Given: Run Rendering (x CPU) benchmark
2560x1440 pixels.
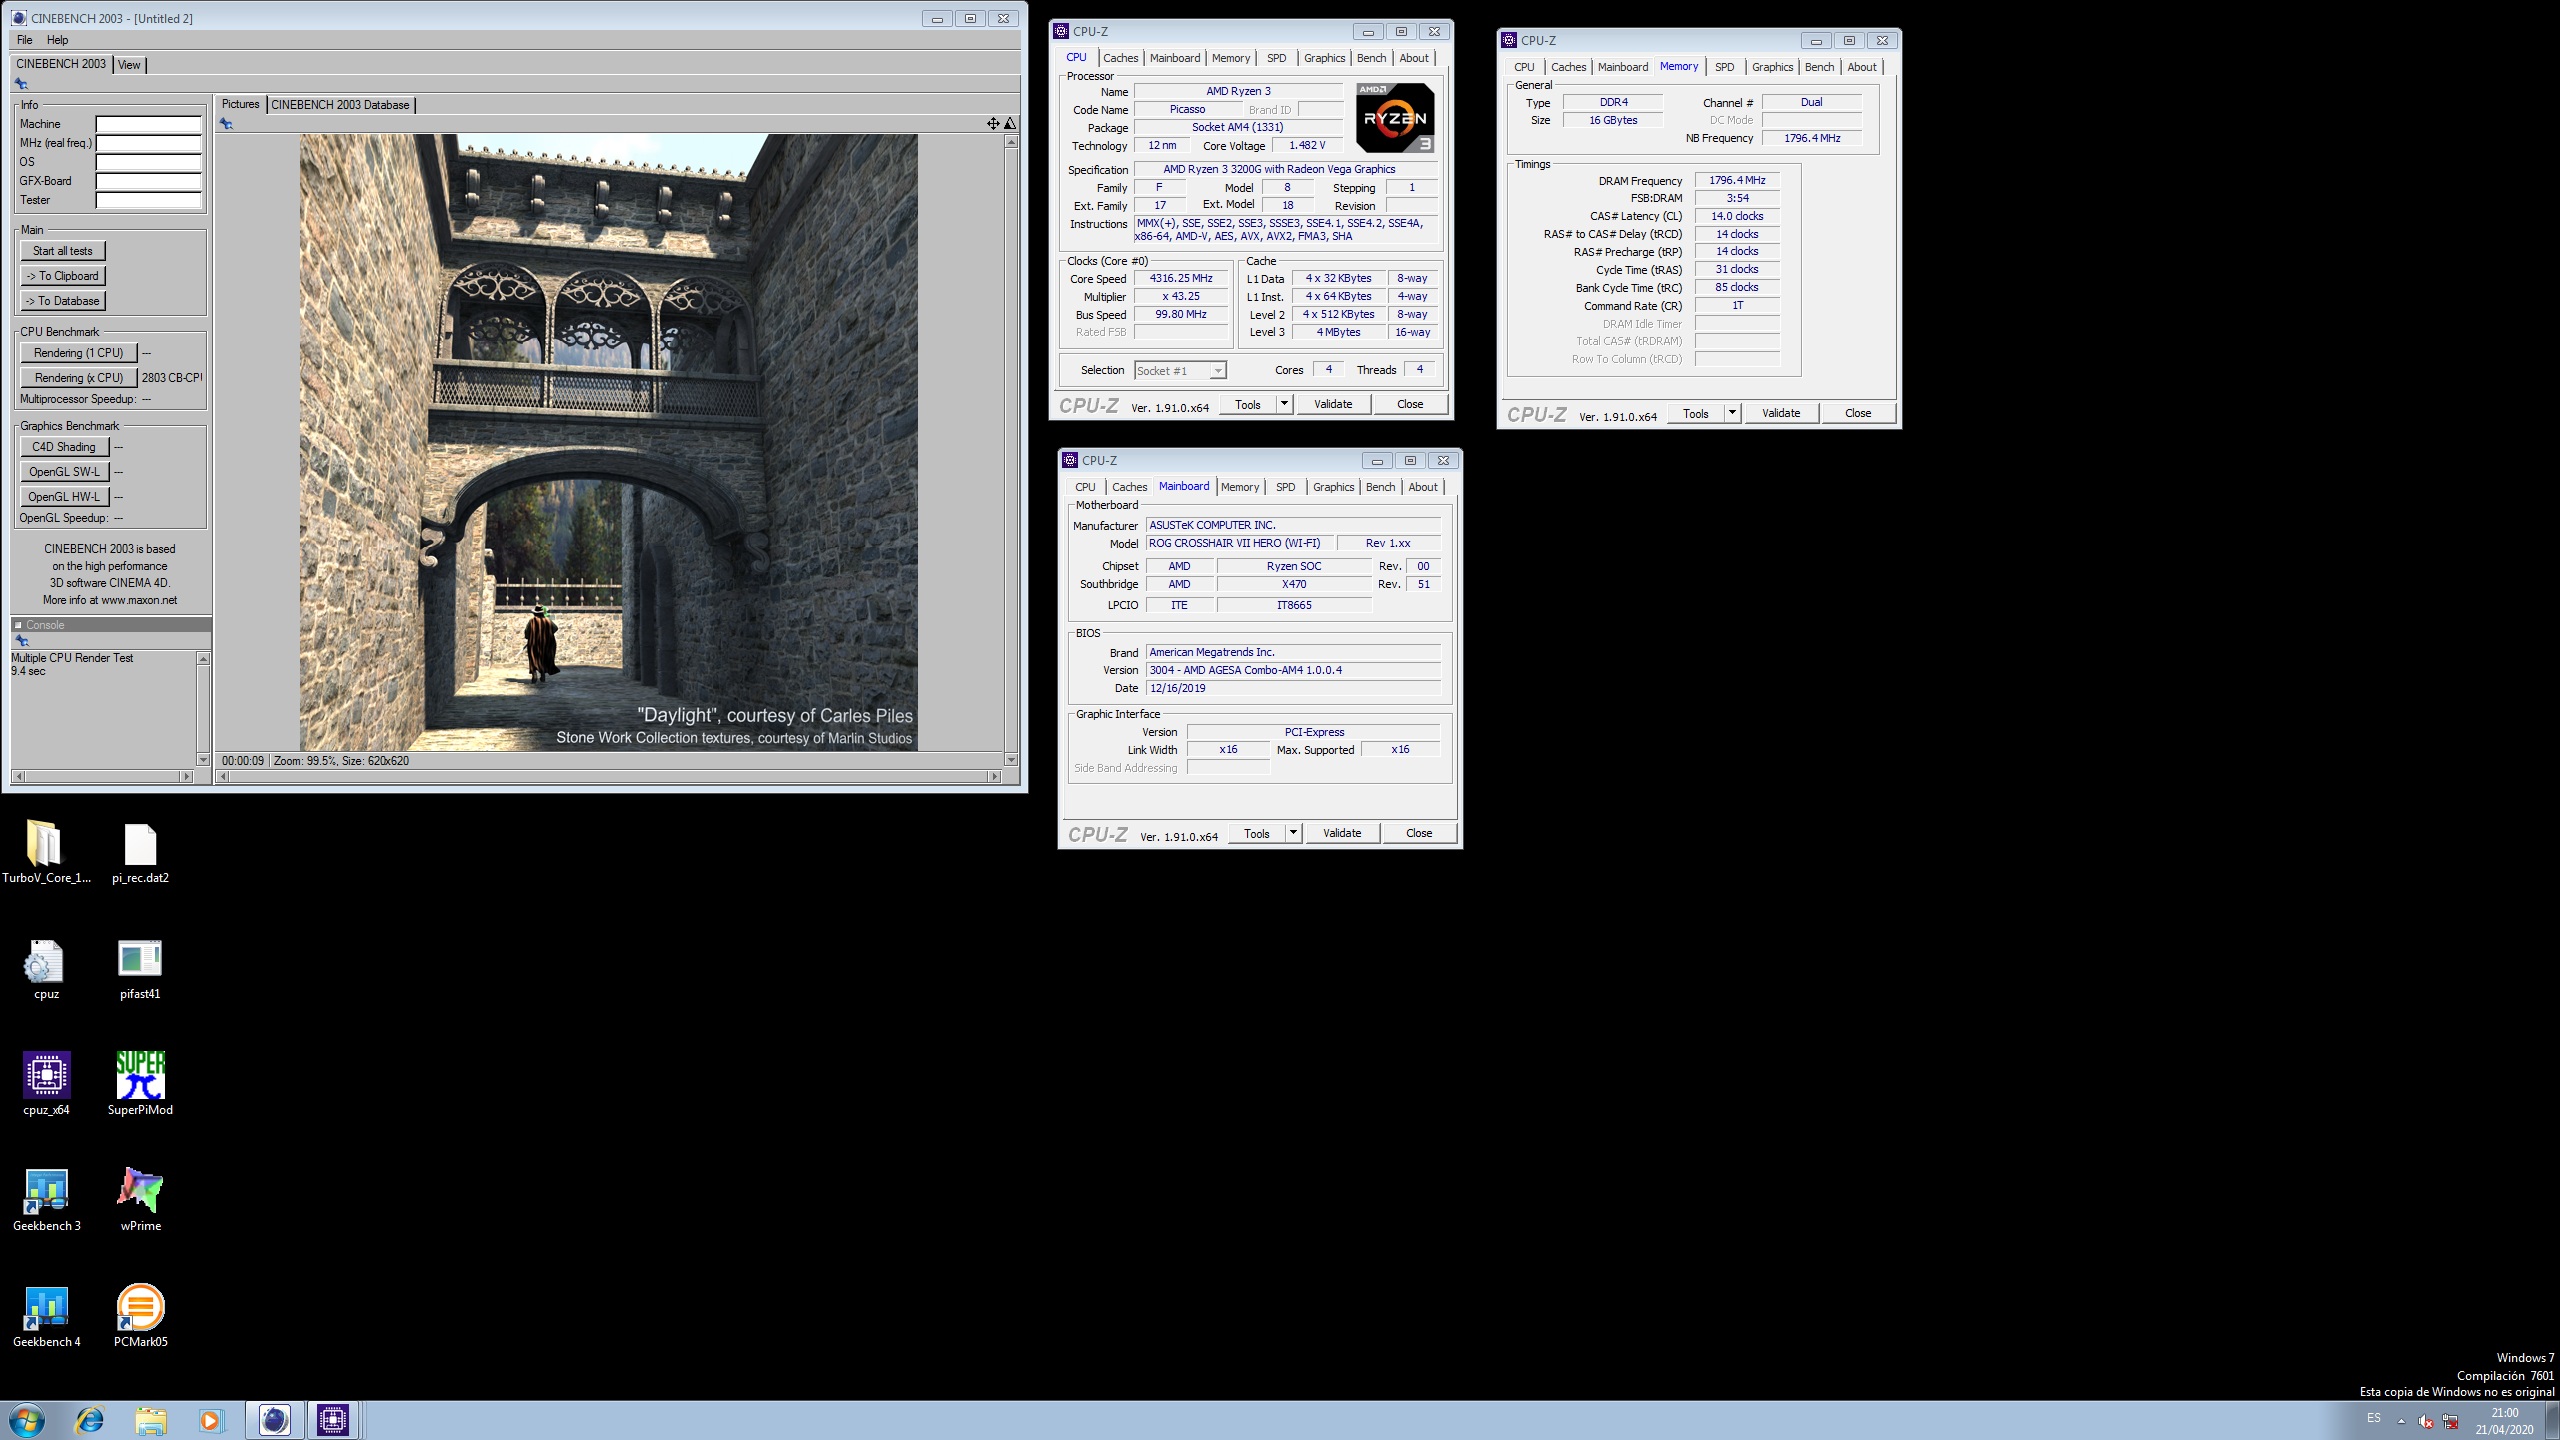Looking at the screenshot, I should (x=79, y=378).
